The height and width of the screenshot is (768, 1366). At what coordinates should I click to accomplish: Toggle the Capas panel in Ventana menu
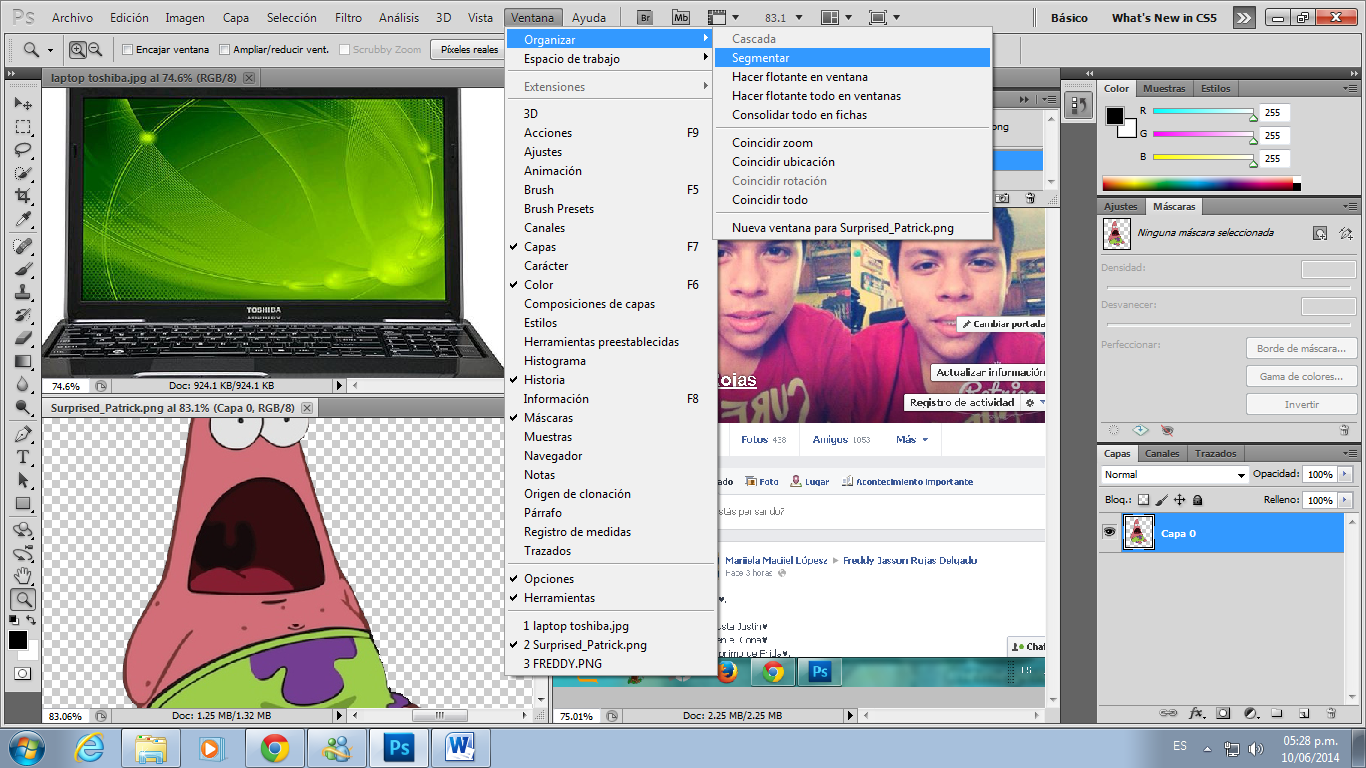610,247
